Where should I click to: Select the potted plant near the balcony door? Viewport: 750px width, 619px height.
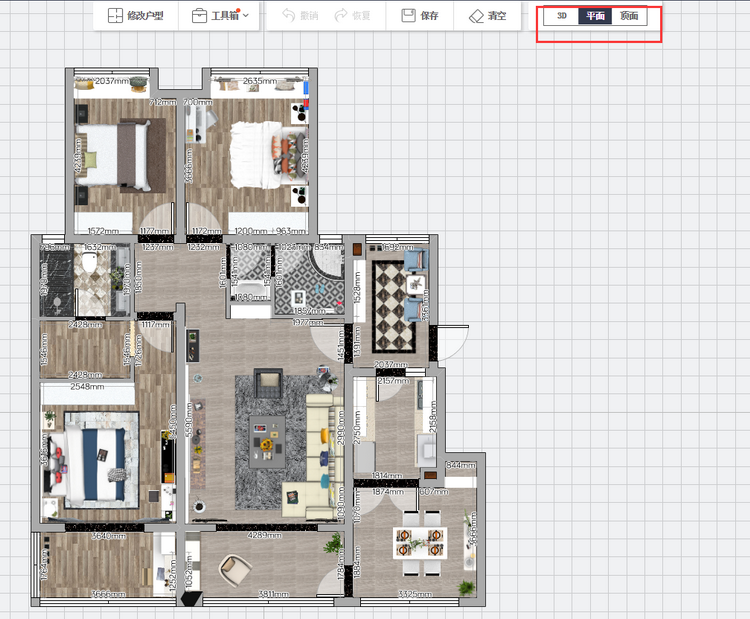tap(334, 544)
